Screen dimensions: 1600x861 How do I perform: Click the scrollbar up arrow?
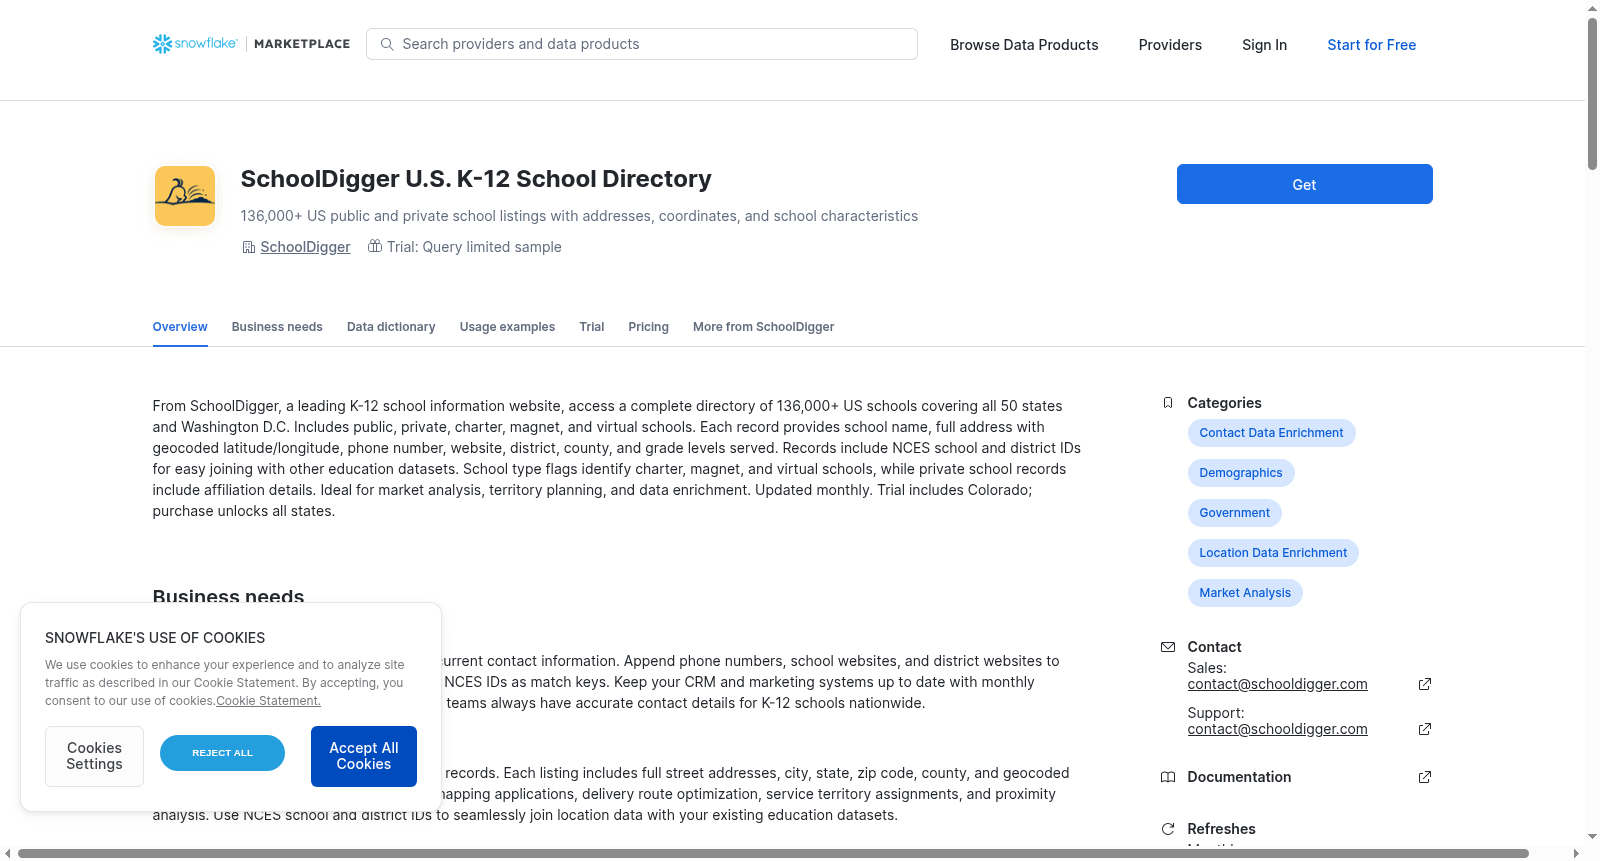point(1592,8)
